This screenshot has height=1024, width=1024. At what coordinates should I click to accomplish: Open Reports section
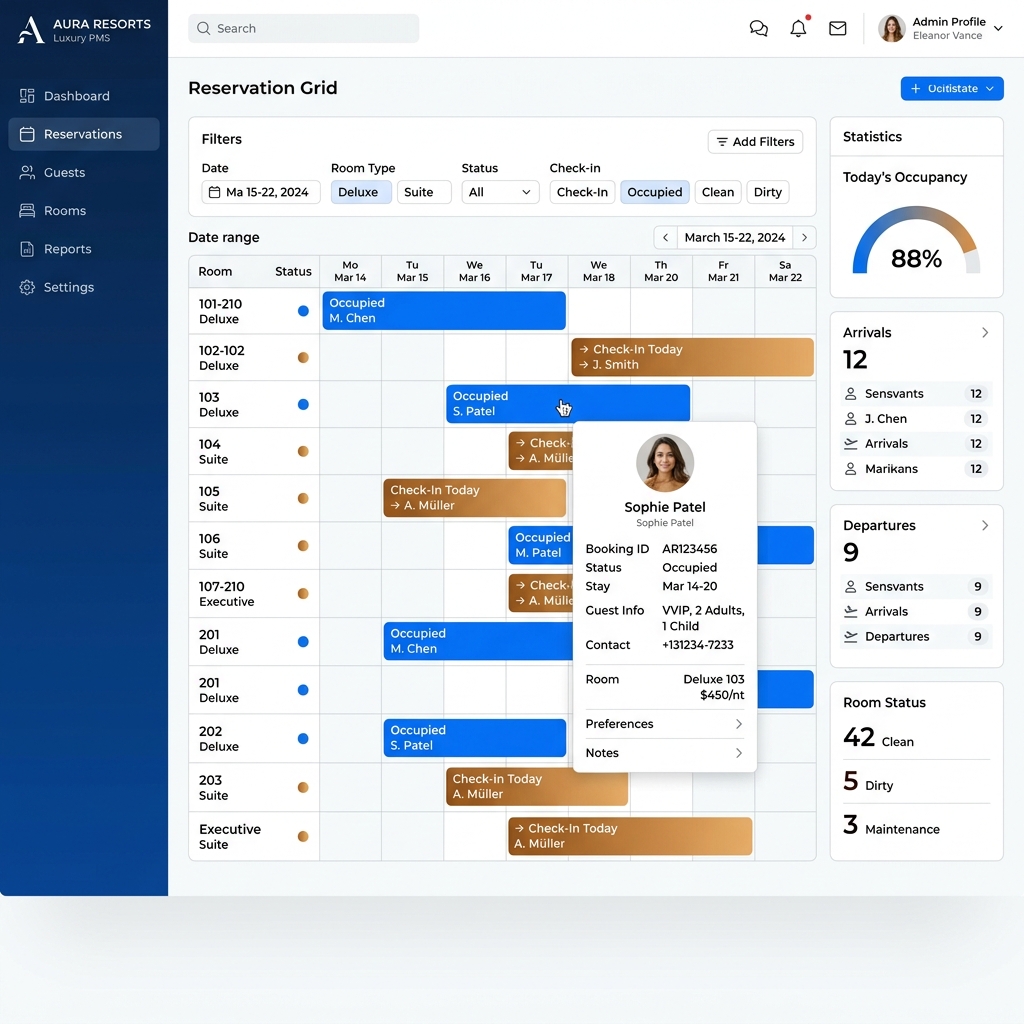pyautogui.click(x=84, y=249)
